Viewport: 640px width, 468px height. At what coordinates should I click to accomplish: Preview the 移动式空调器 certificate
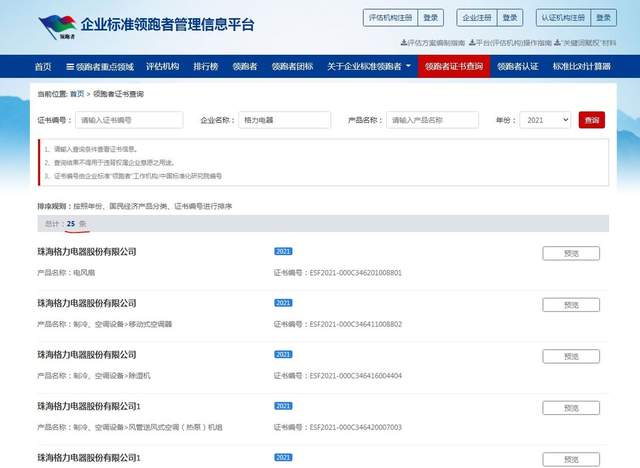coord(571,305)
